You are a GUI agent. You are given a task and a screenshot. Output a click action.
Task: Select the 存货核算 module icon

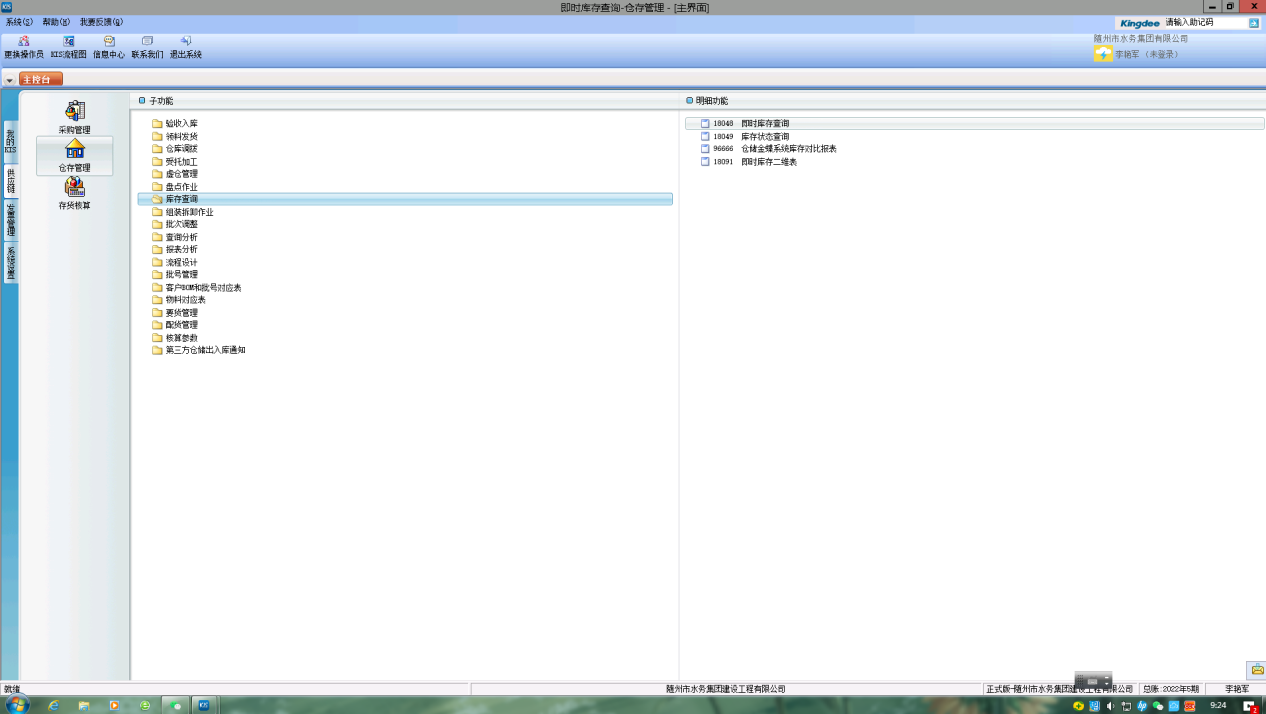(75, 187)
